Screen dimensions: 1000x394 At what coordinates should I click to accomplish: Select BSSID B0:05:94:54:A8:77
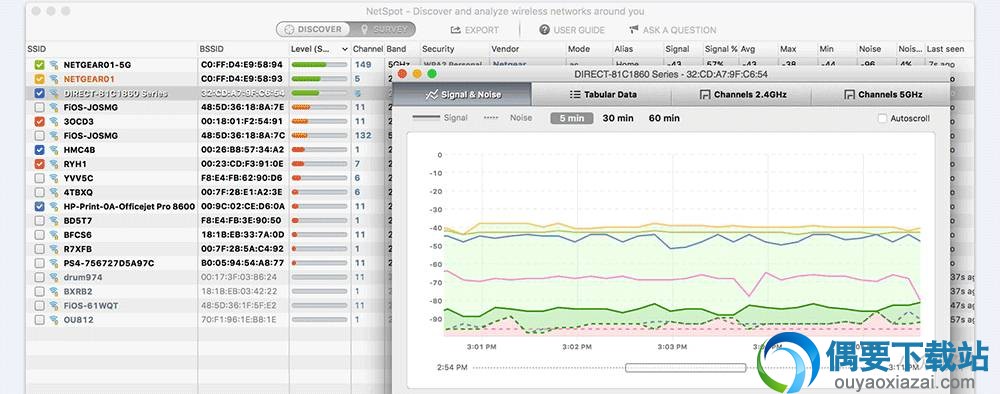coord(242,263)
